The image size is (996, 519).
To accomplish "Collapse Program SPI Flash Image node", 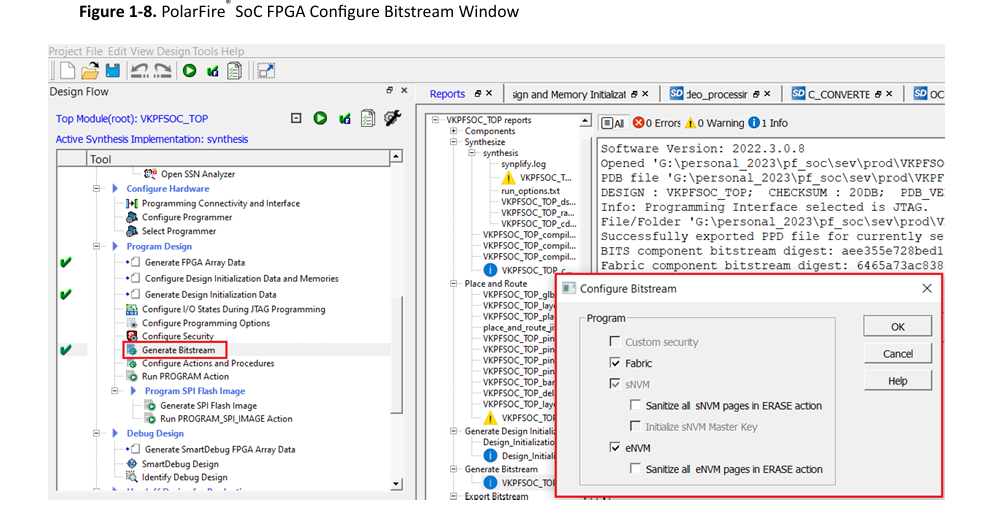I will (115, 391).
